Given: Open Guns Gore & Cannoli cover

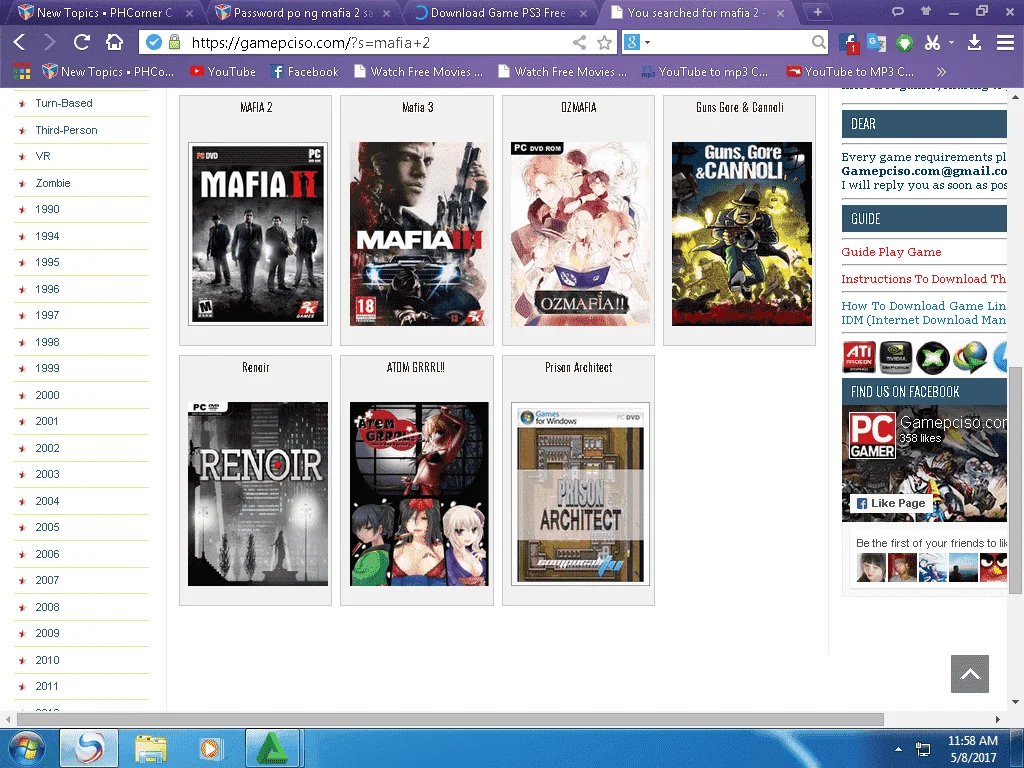Looking at the screenshot, I should click(742, 234).
